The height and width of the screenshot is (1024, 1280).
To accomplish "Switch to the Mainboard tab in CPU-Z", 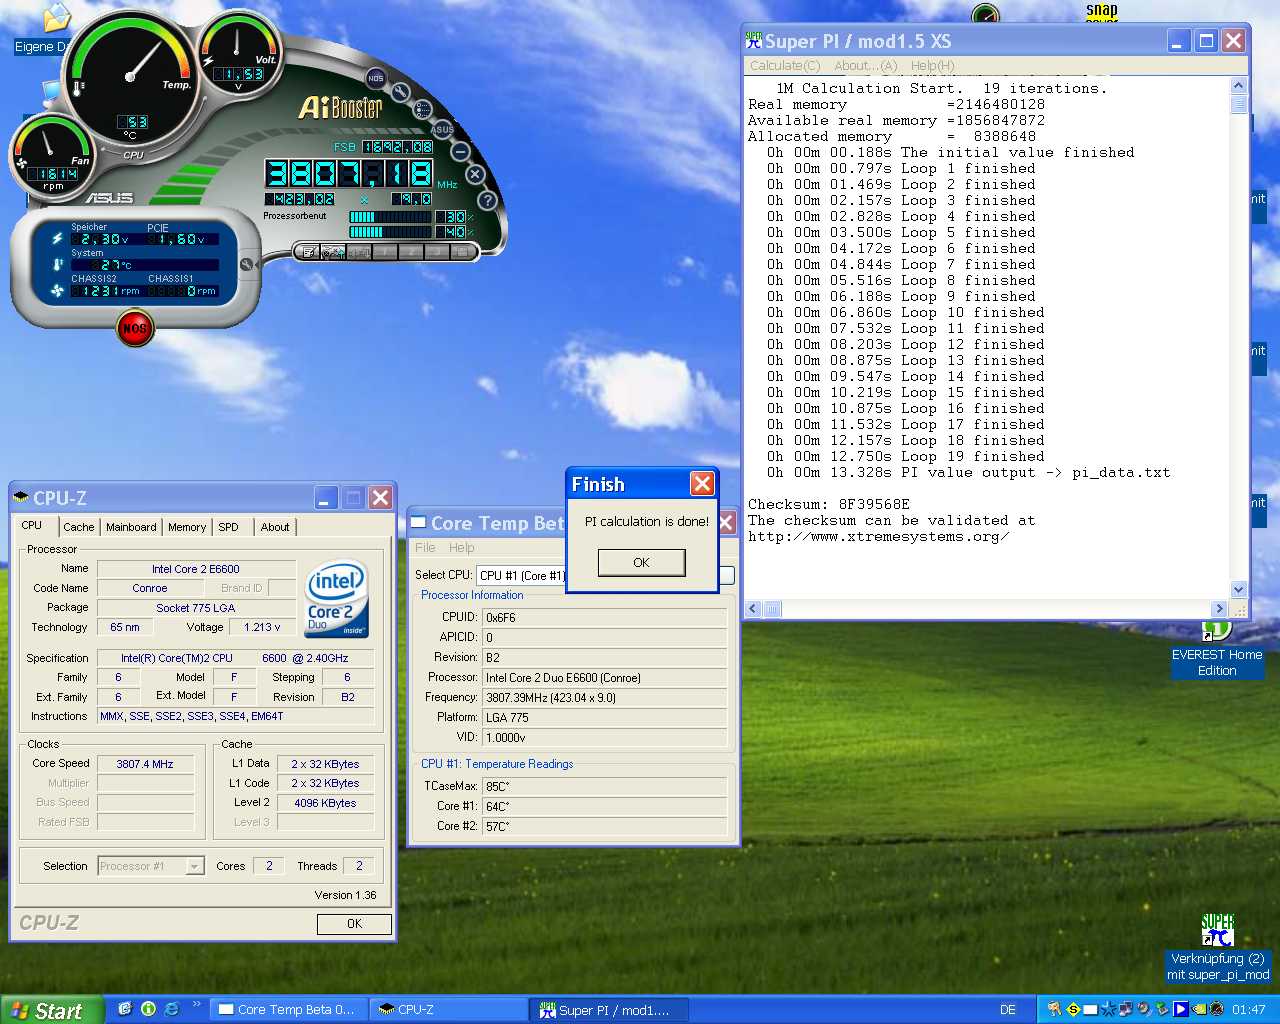I will click(131, 527).
